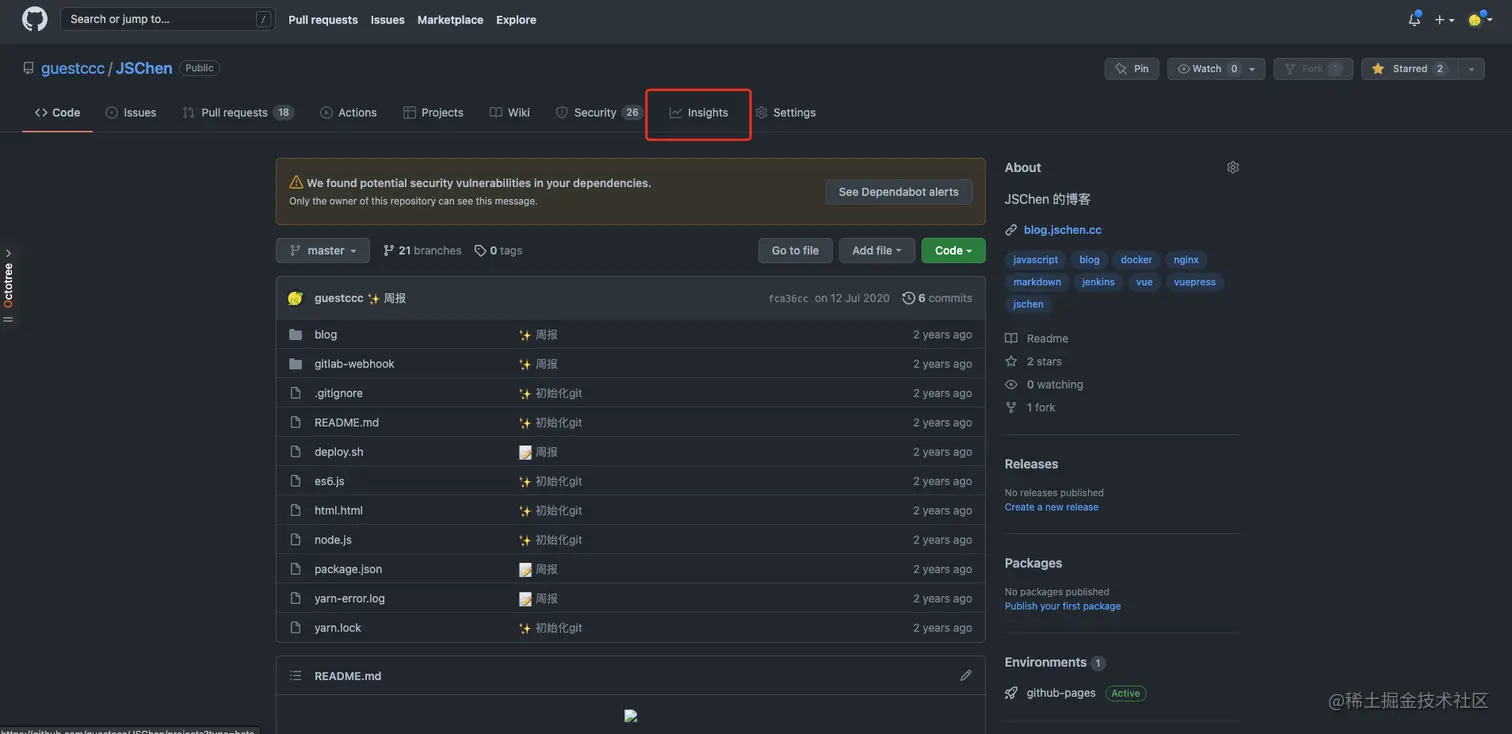Click the Octotree sidebar toggle
This screenshot has width=1512, height=734.
tap(8, 286)
